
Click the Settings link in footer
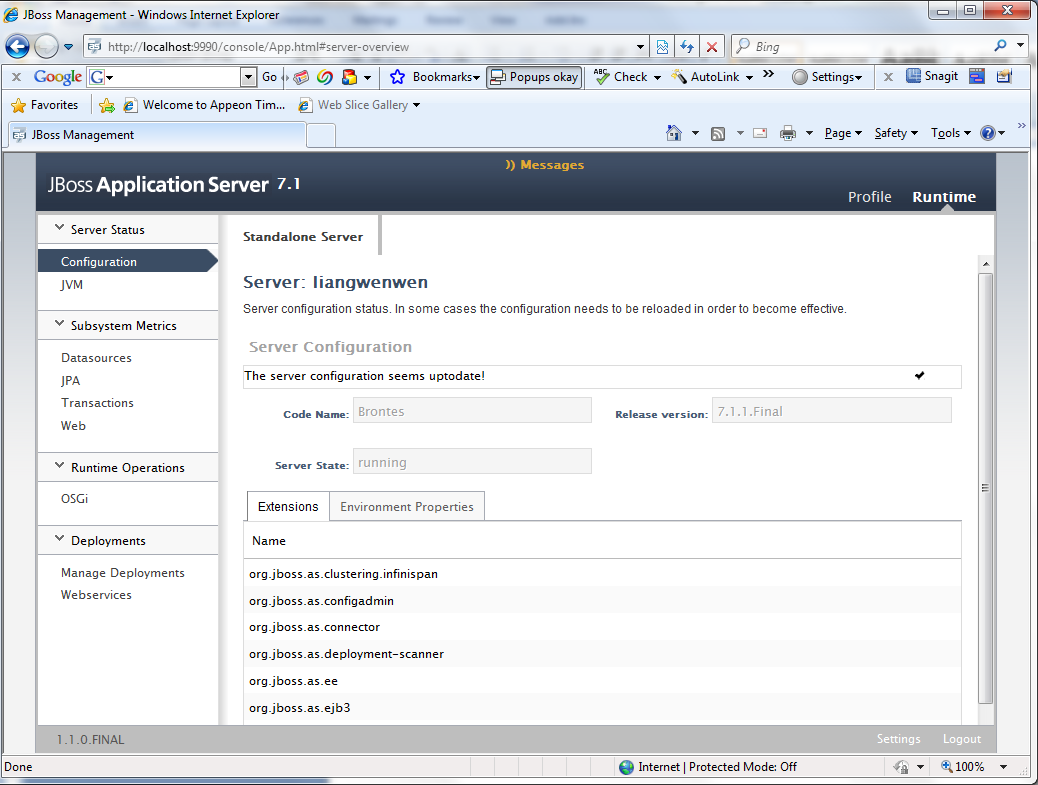coord(898,739)
